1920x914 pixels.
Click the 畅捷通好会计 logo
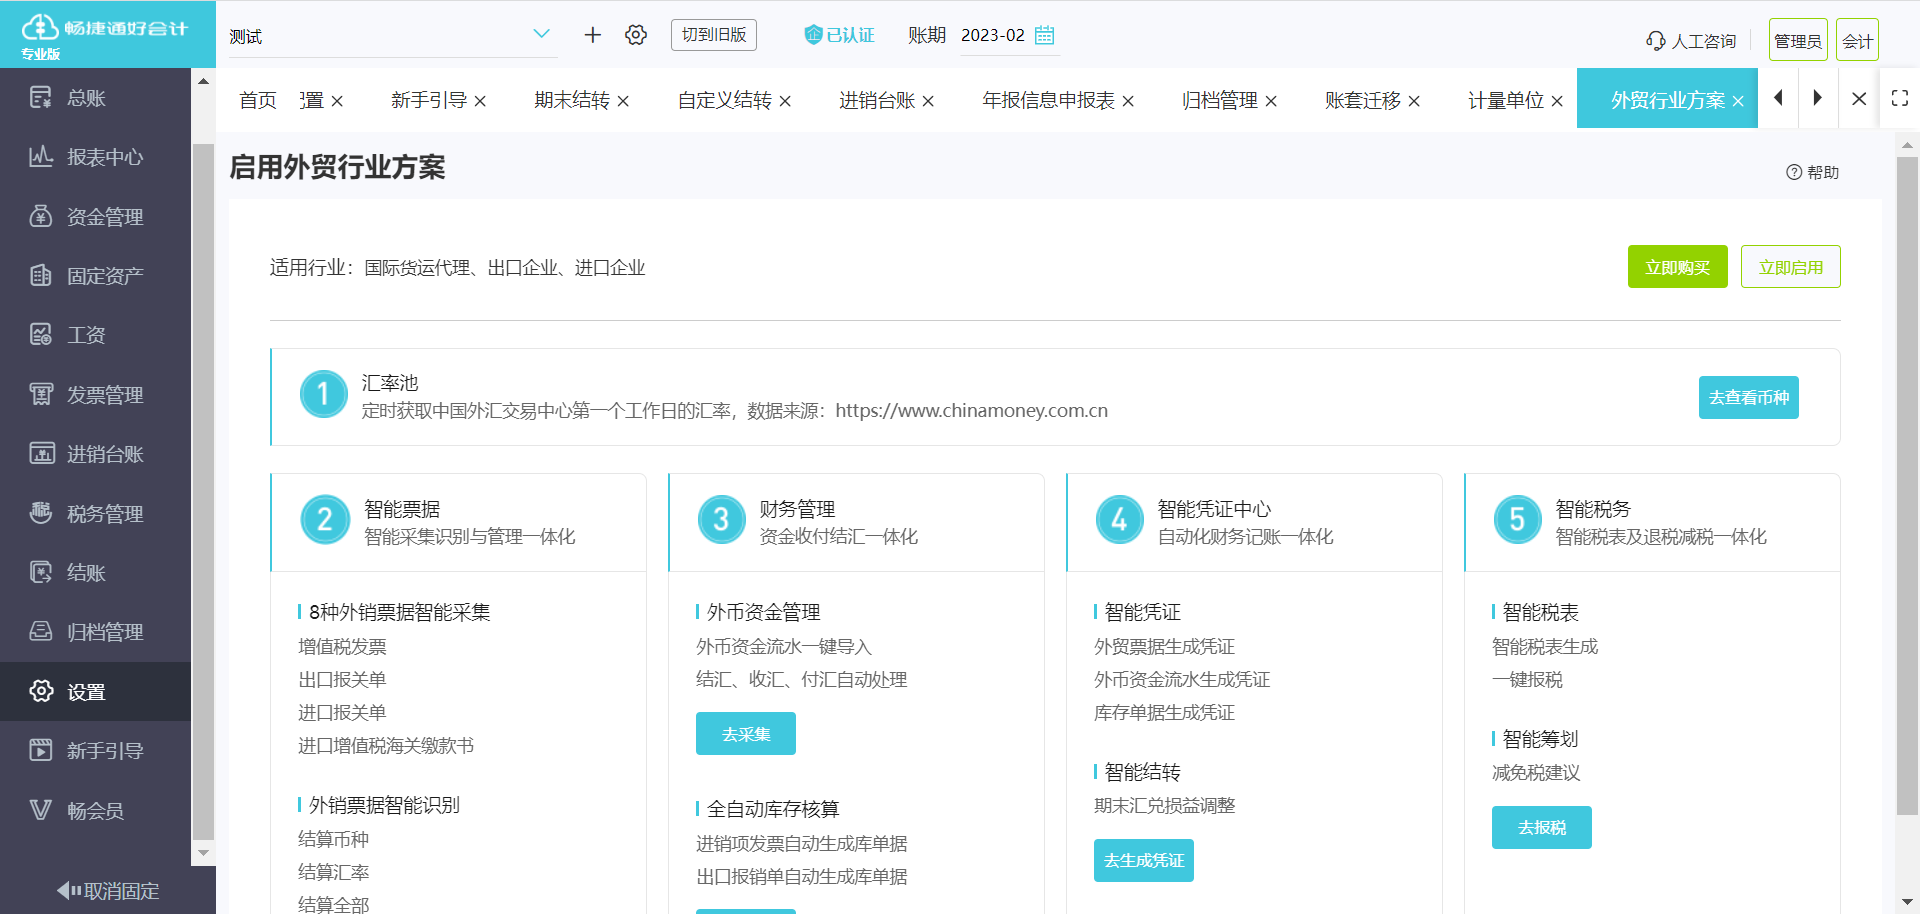(x=108, y=35)
